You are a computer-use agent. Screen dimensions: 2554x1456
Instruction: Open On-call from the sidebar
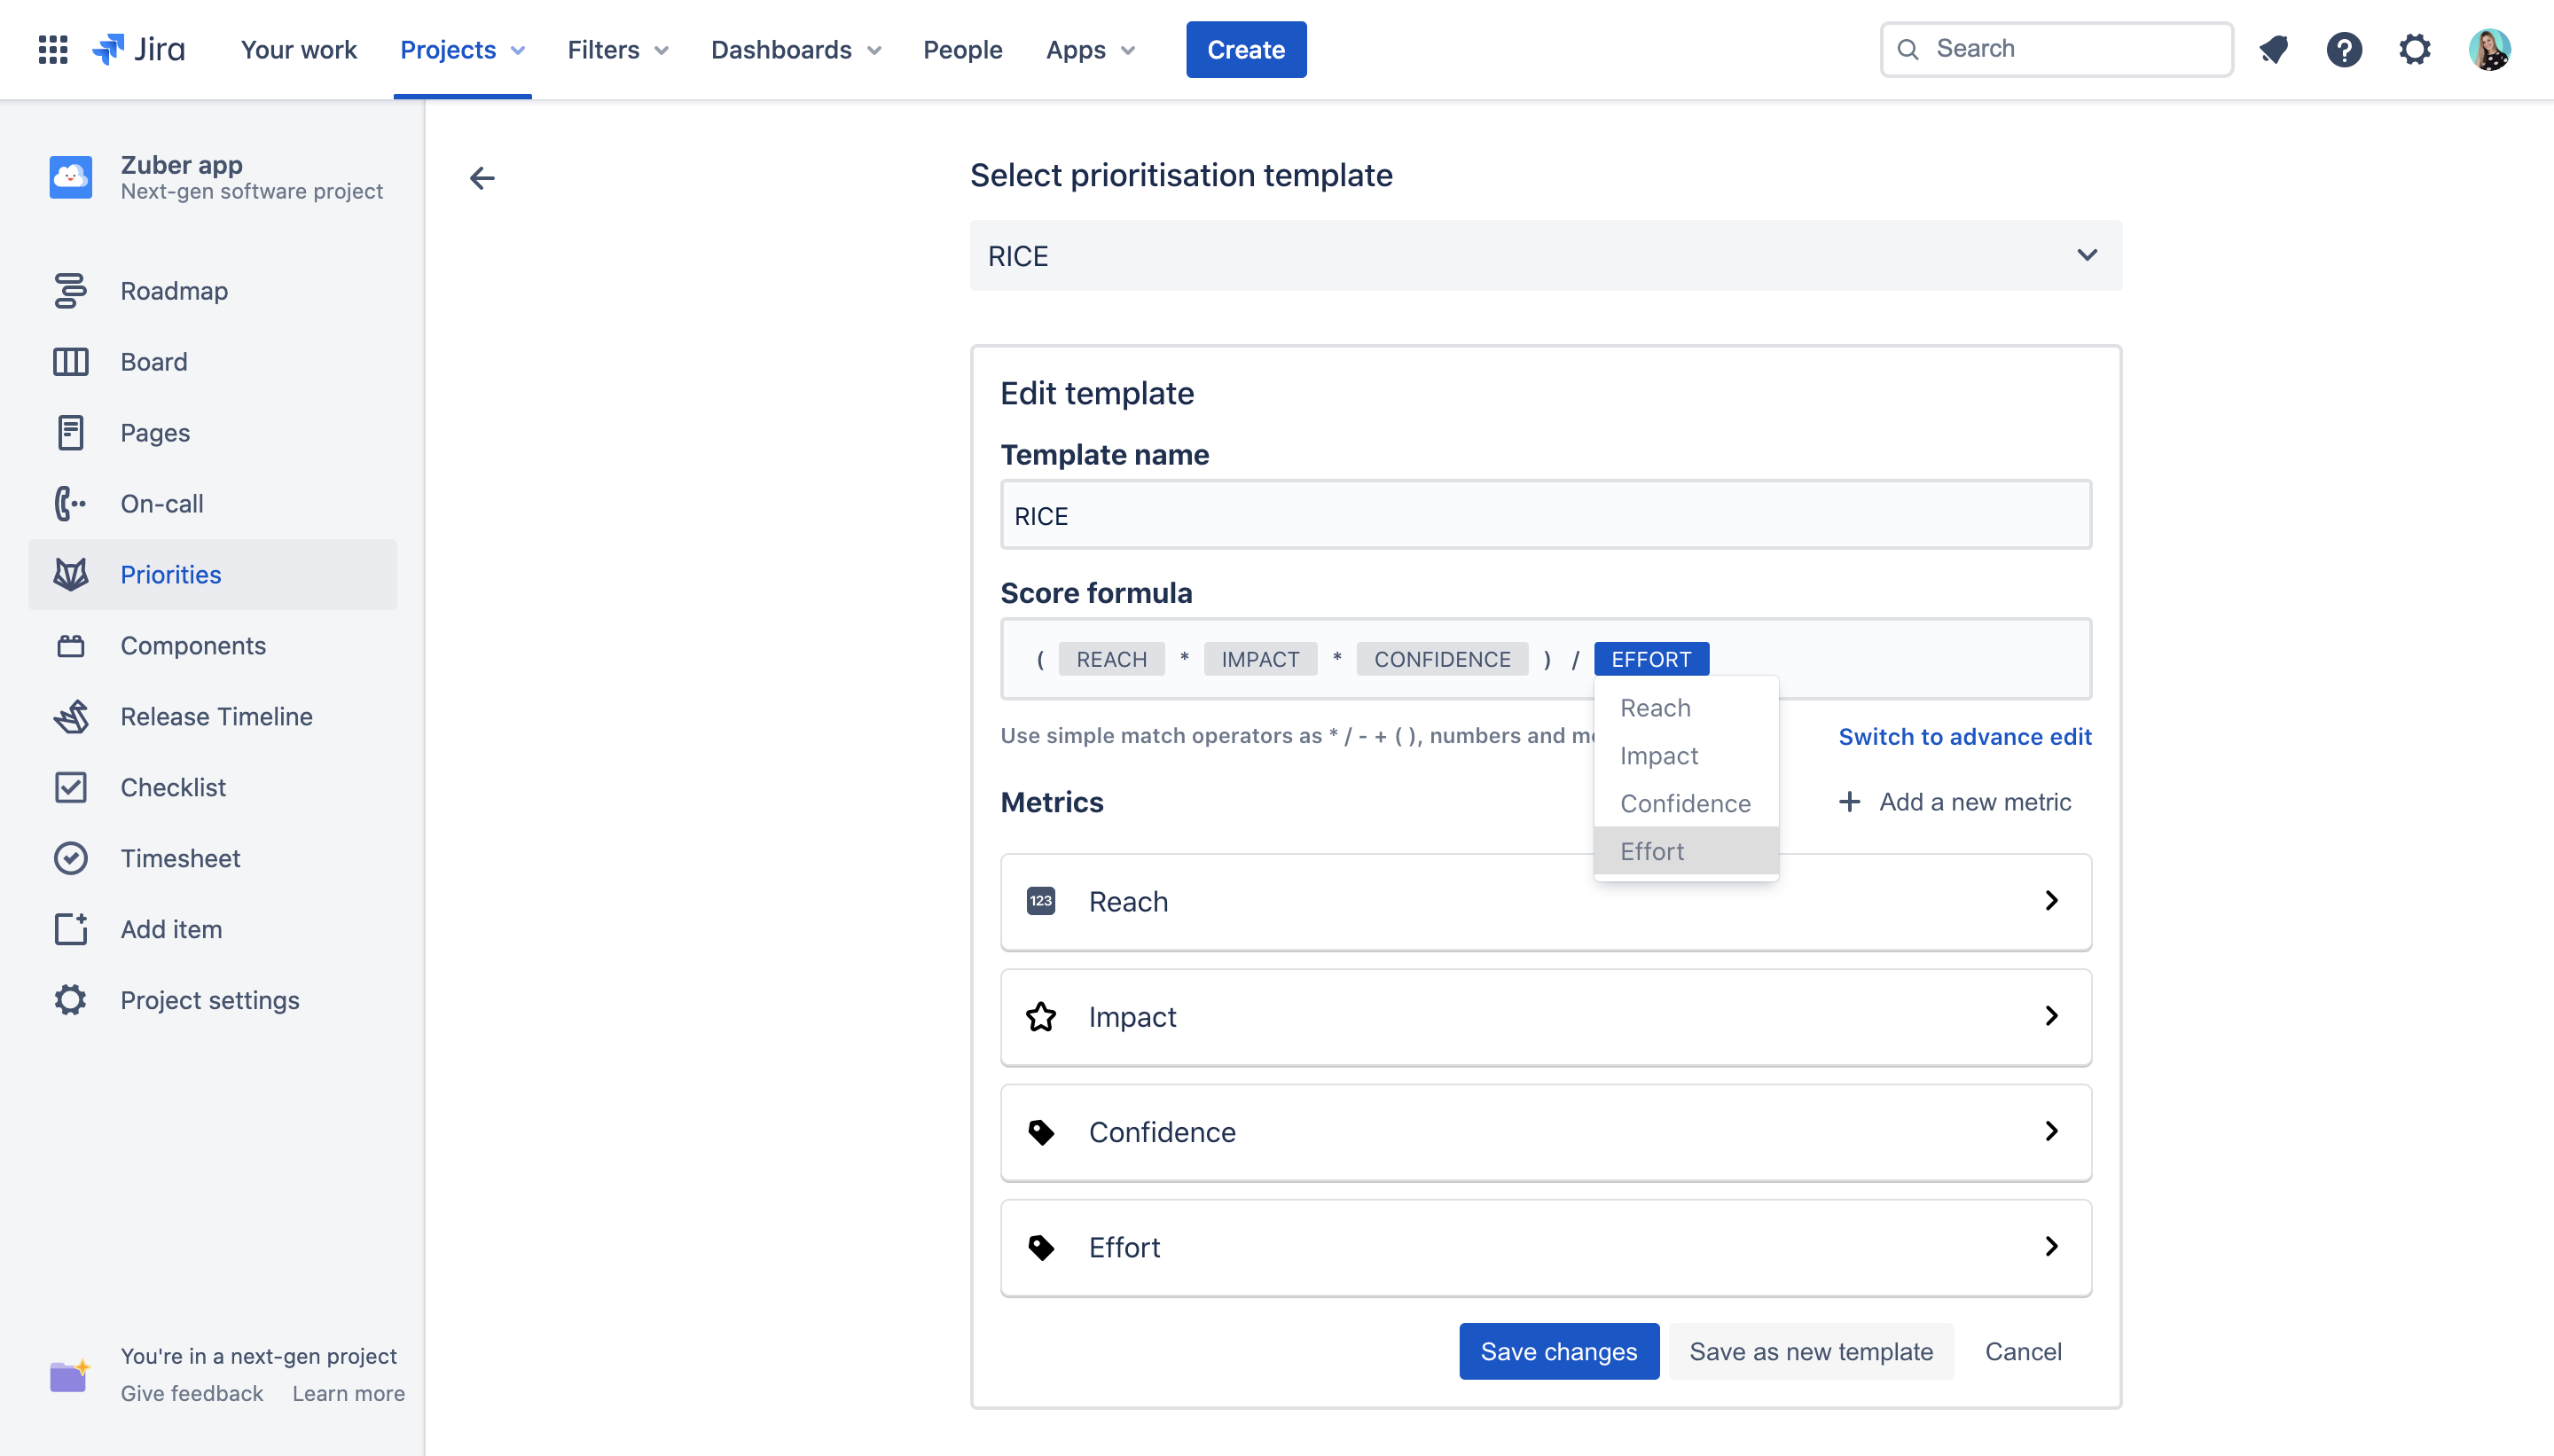pos(161,504)
